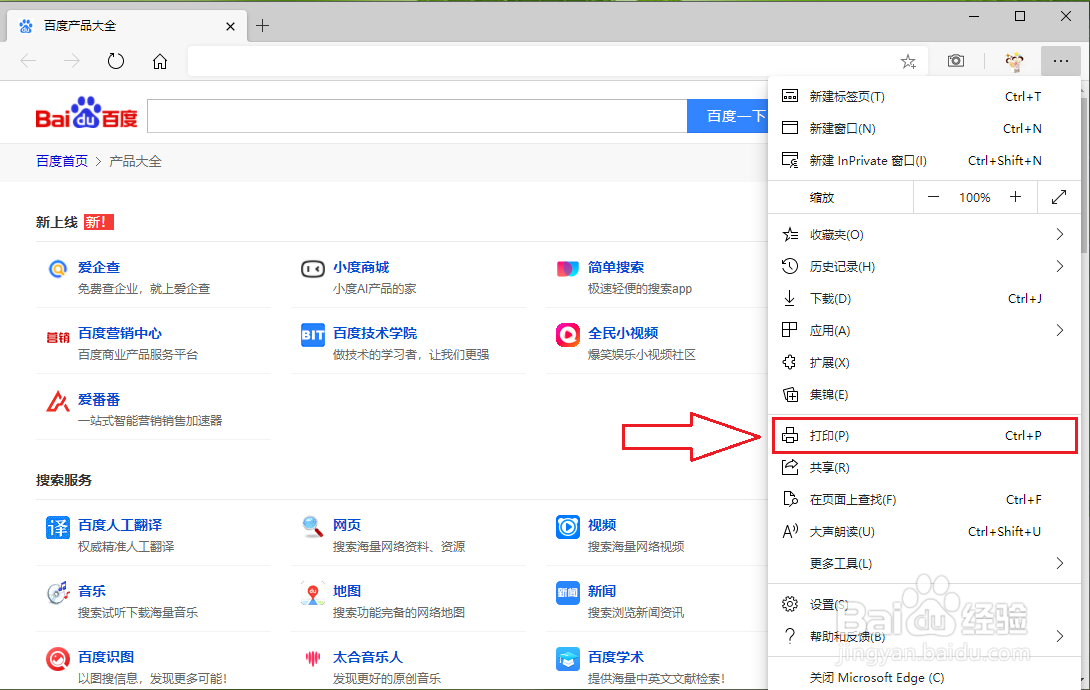
Task: Click the 地图 map pin icon
Action: tap(313, 593)
